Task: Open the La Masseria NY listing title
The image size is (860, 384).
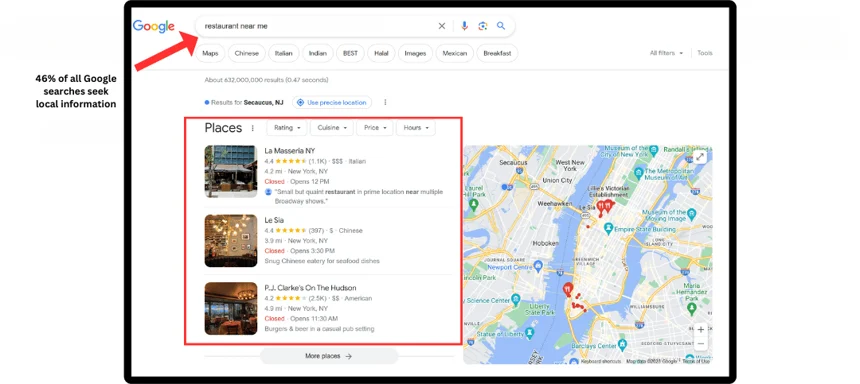Action: (x=290, y=151)
